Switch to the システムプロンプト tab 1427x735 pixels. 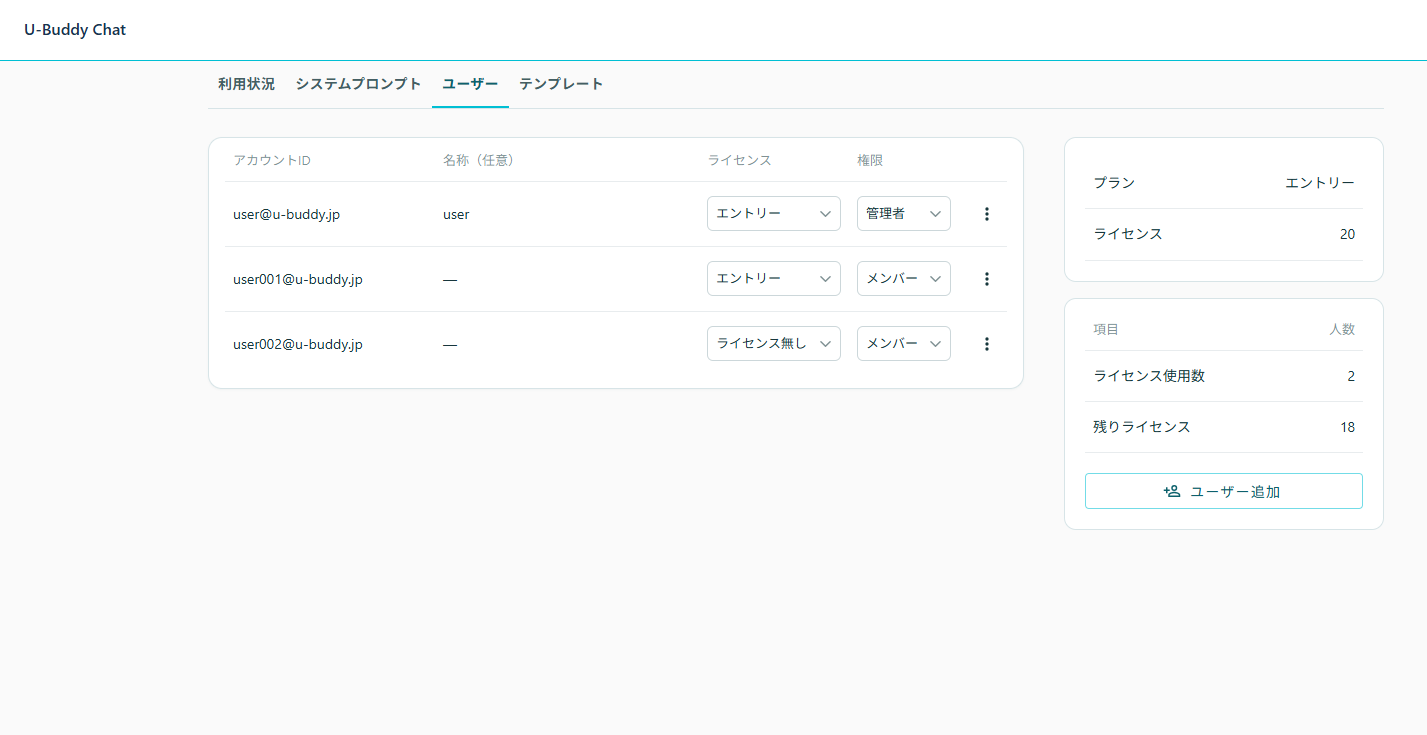point(358,84)
